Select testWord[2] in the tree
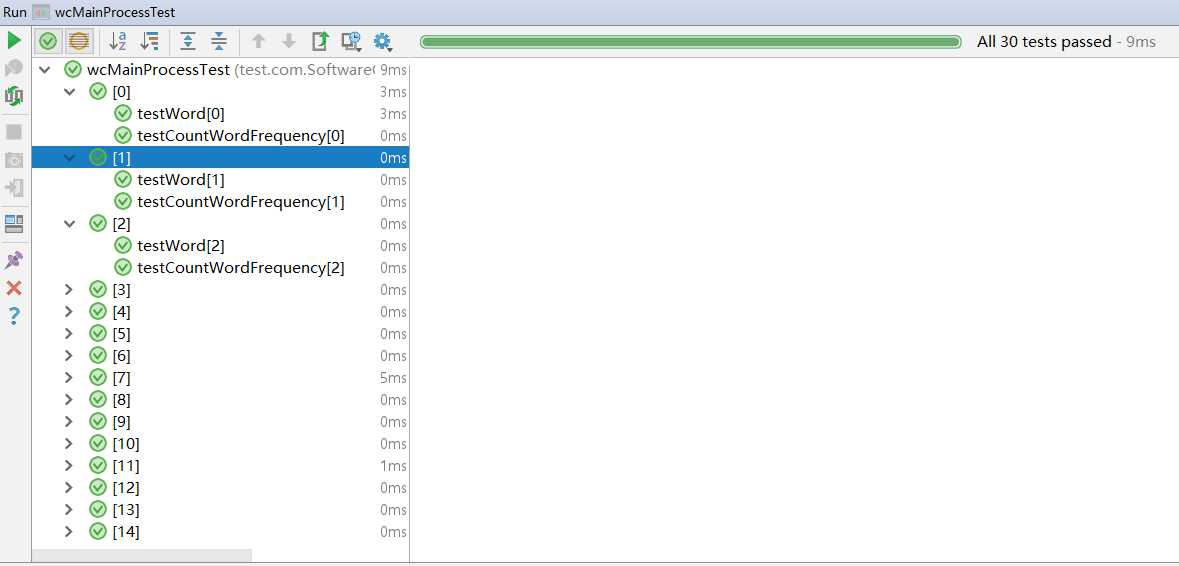1179x566 pixels. click(180, 246)
